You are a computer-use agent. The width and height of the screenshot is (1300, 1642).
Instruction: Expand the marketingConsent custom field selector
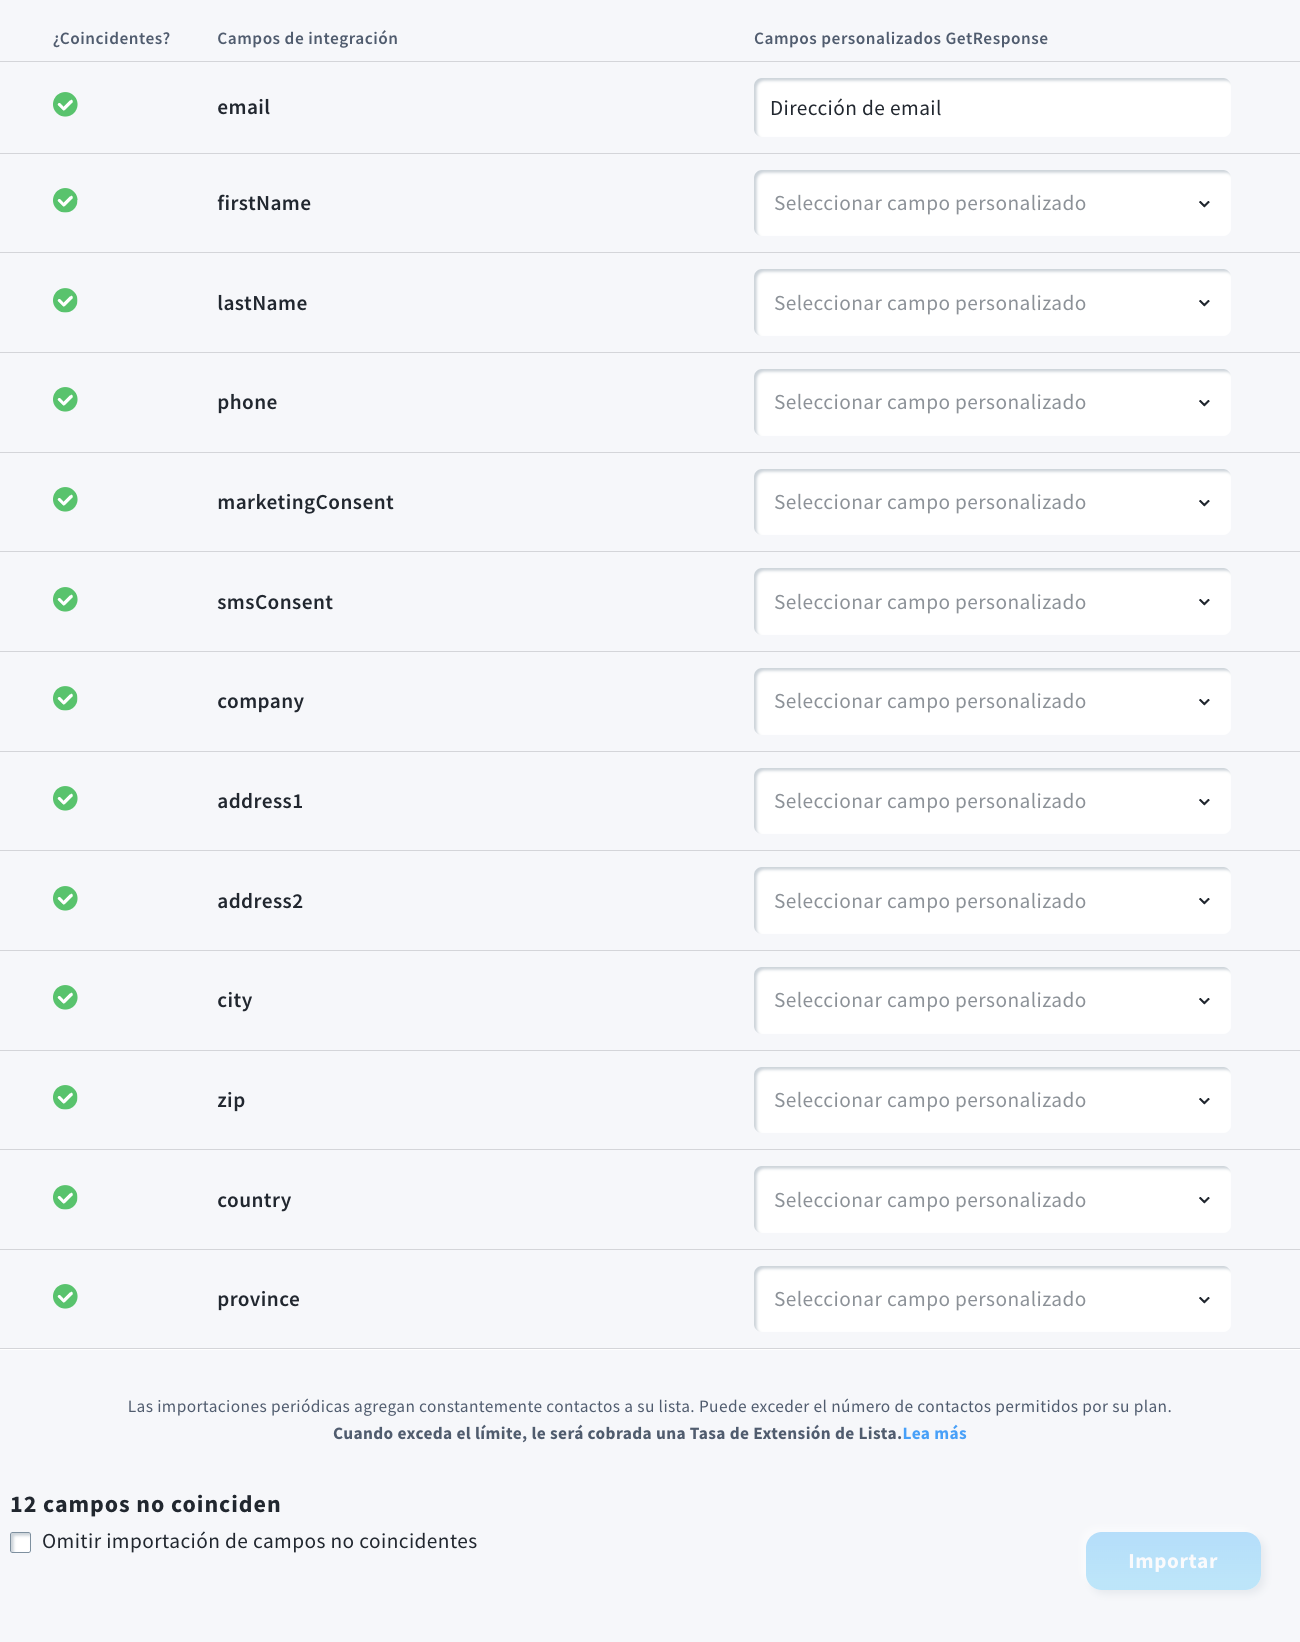992,502
